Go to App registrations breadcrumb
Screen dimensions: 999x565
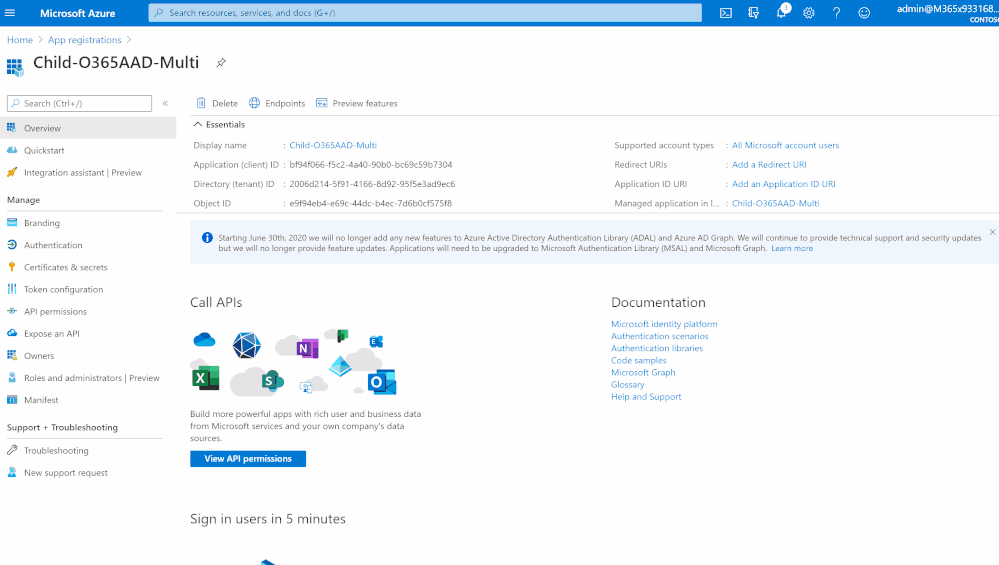pos(85,39)
